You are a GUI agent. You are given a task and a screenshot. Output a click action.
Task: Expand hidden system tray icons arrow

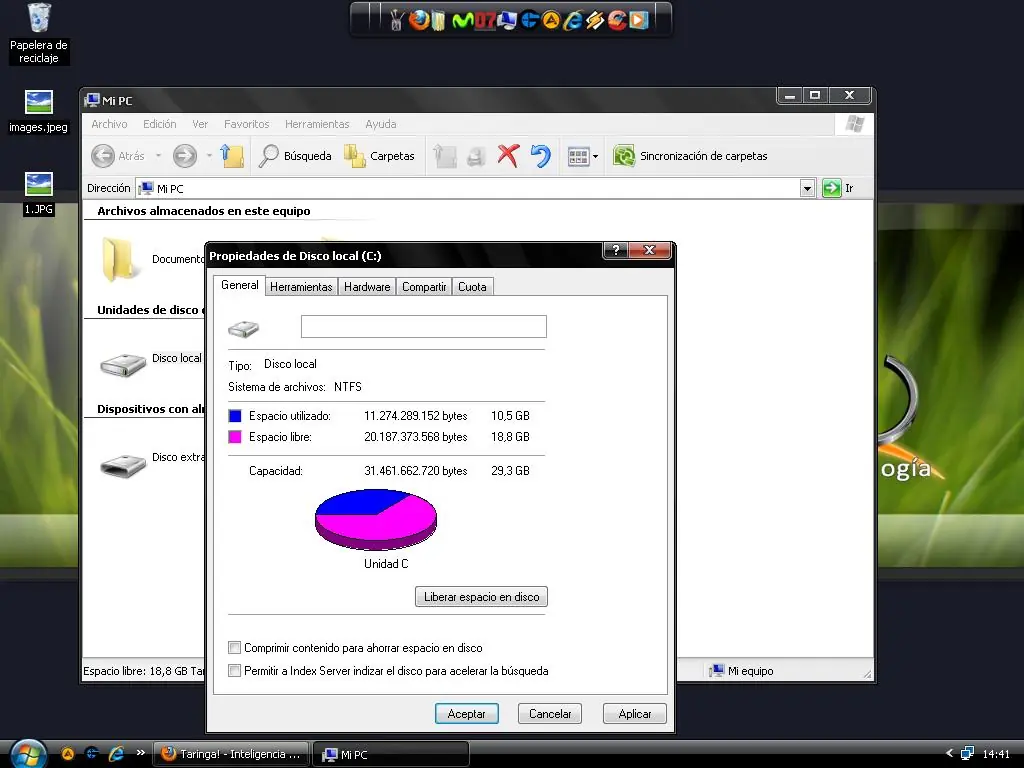950,753
